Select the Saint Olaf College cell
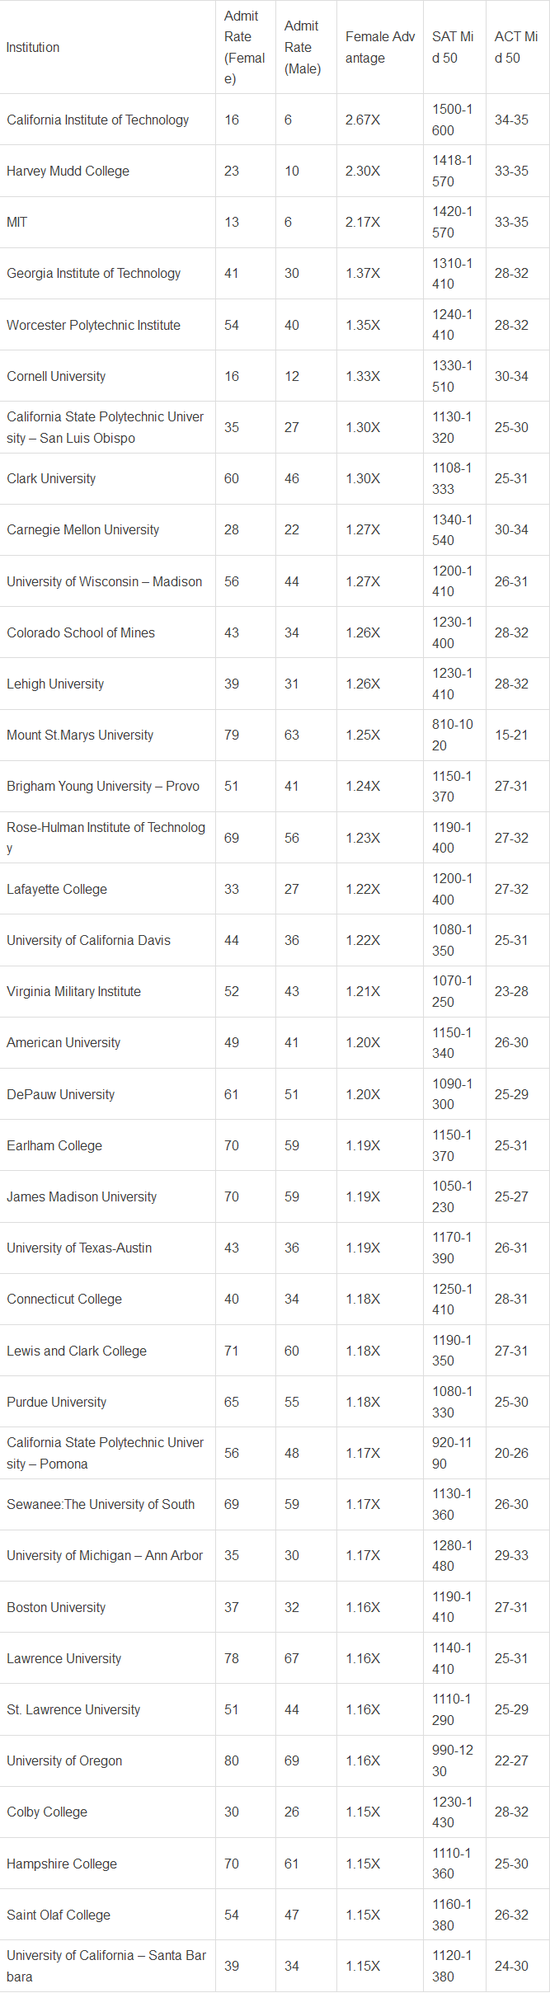The width and height of the screenshot is (550, 1993). 108,1915
